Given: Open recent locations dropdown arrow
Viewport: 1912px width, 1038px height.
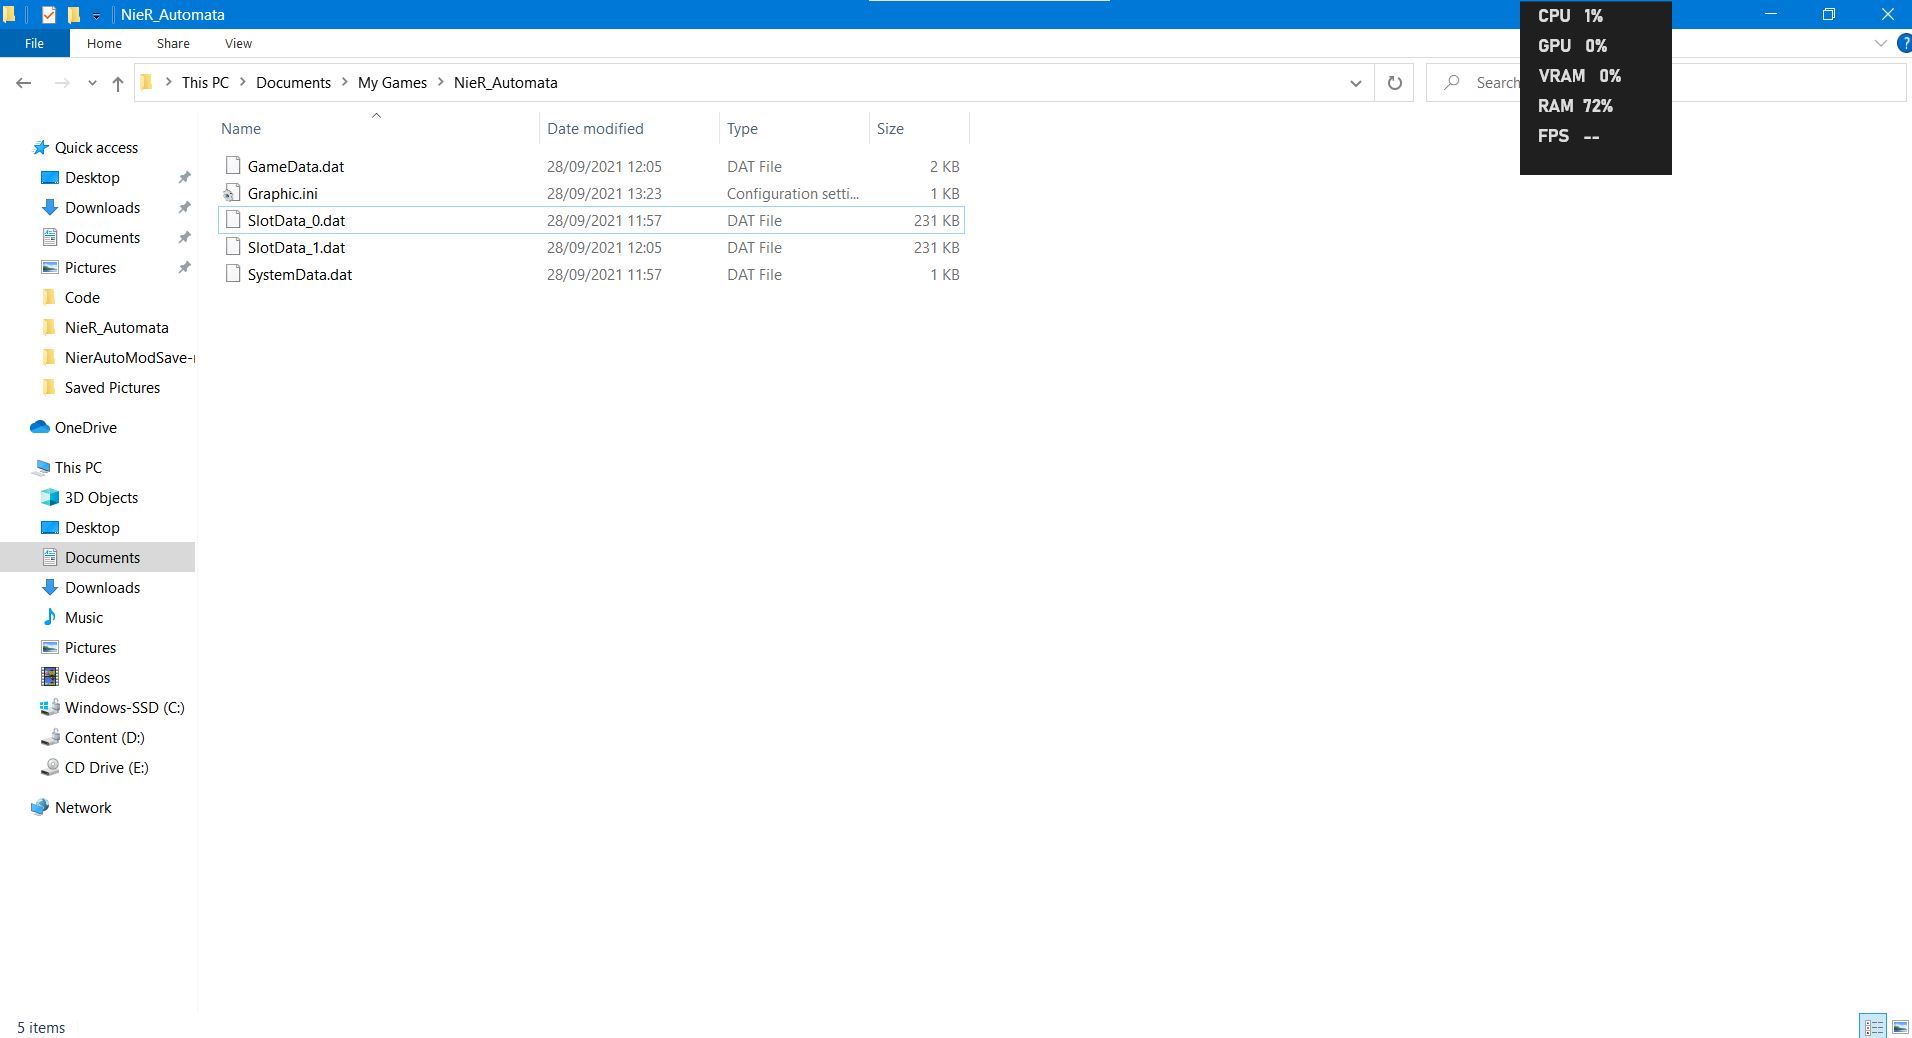Looking at the screenshot, I should point(92,83).
